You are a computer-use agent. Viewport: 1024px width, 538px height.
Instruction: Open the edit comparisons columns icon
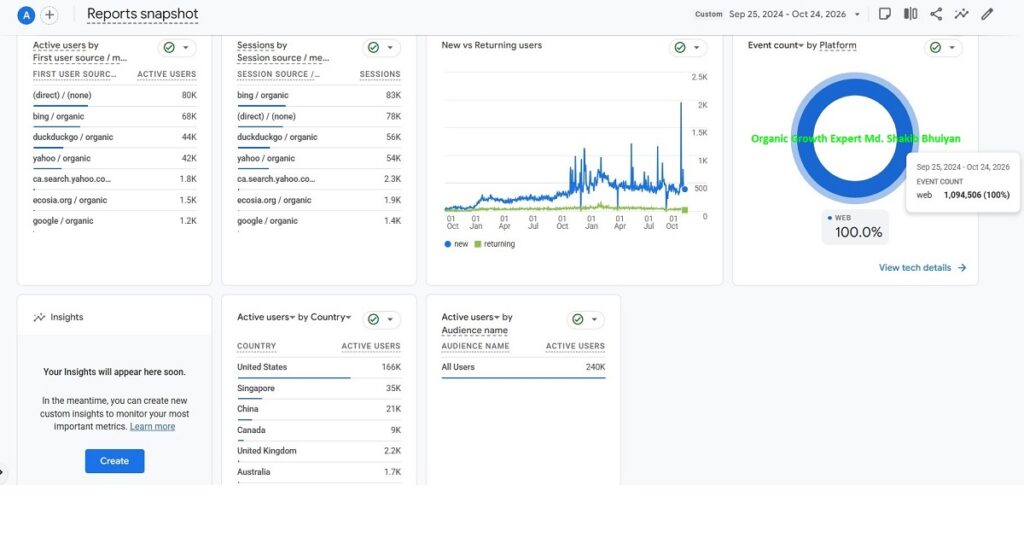[x=910, y=14]
